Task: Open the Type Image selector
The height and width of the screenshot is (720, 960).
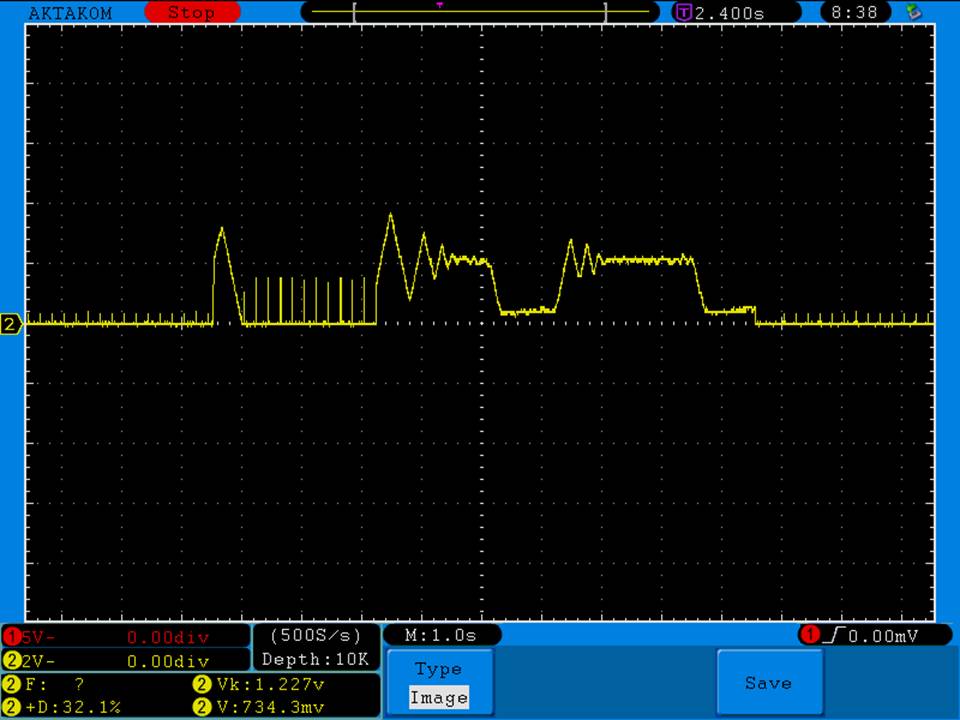Action: coord(439,684)
